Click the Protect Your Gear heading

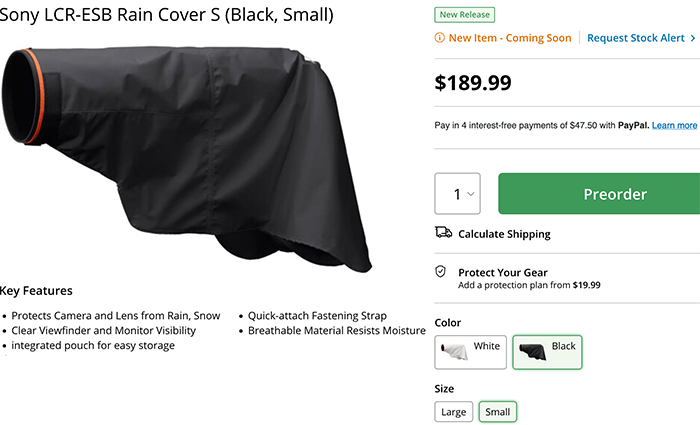click(502, 272)
